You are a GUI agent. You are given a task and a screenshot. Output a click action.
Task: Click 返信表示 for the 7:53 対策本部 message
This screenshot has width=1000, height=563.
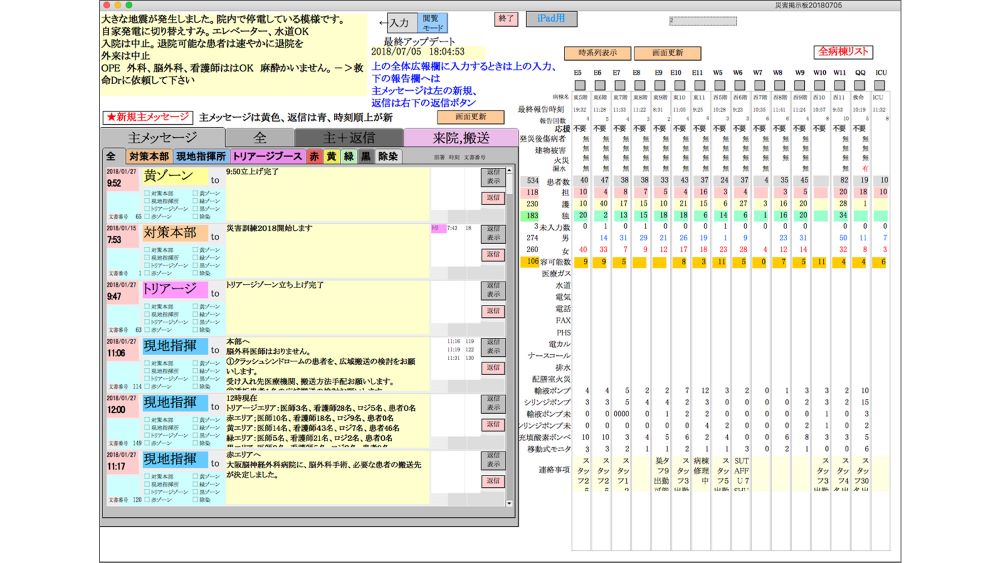(494, 233)
